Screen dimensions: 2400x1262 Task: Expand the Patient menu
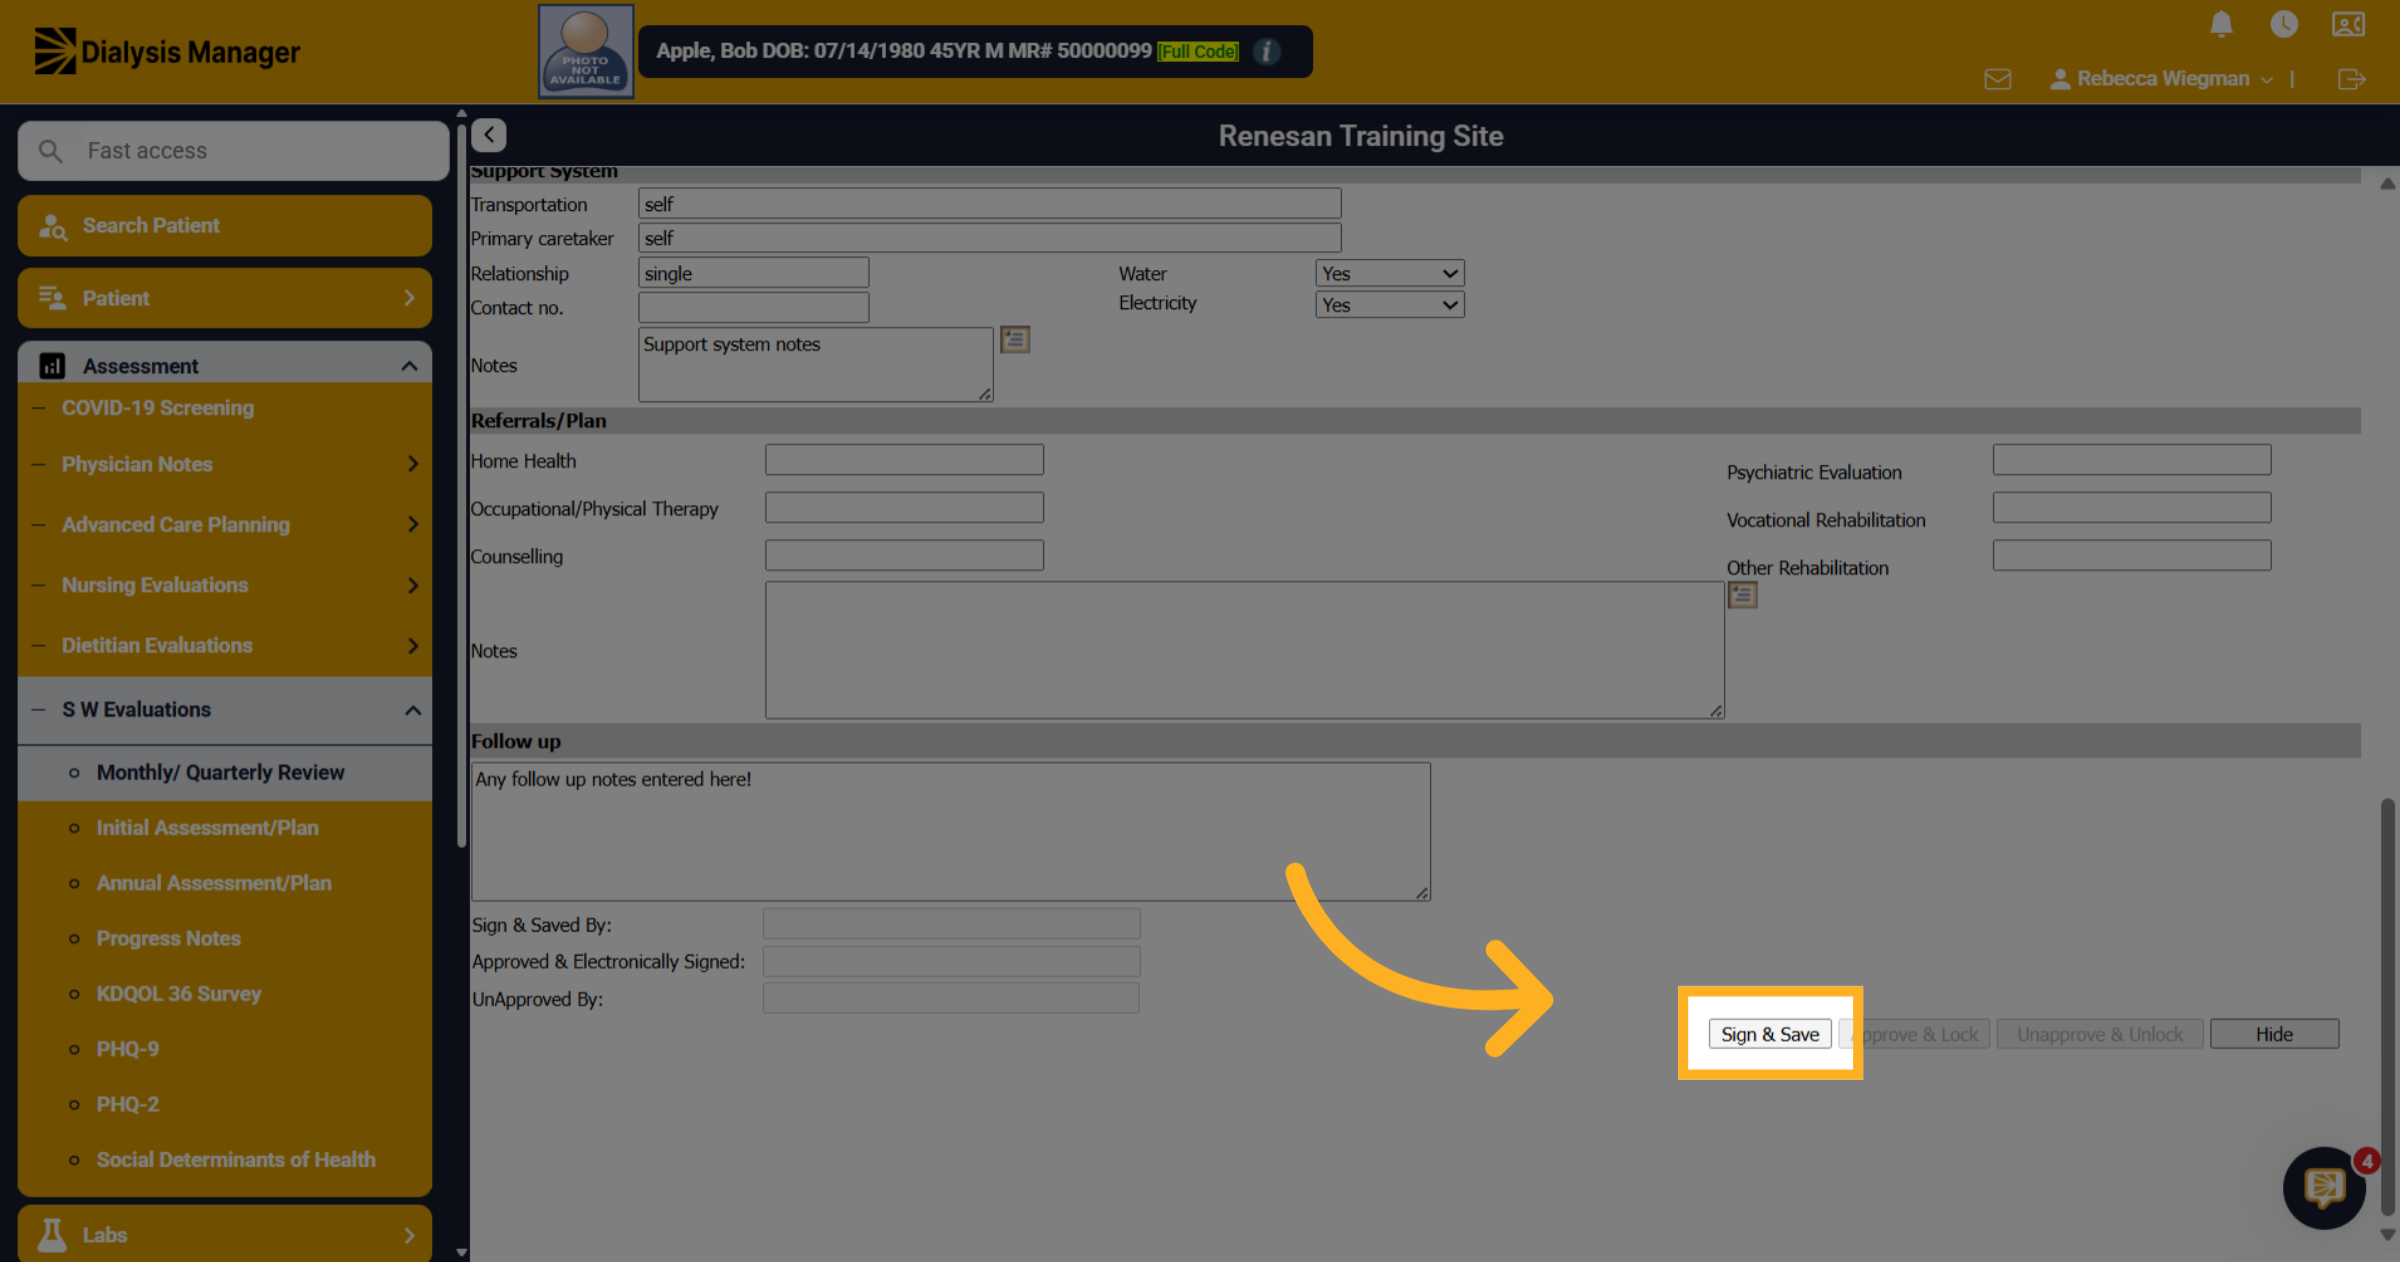pos(225,298)
